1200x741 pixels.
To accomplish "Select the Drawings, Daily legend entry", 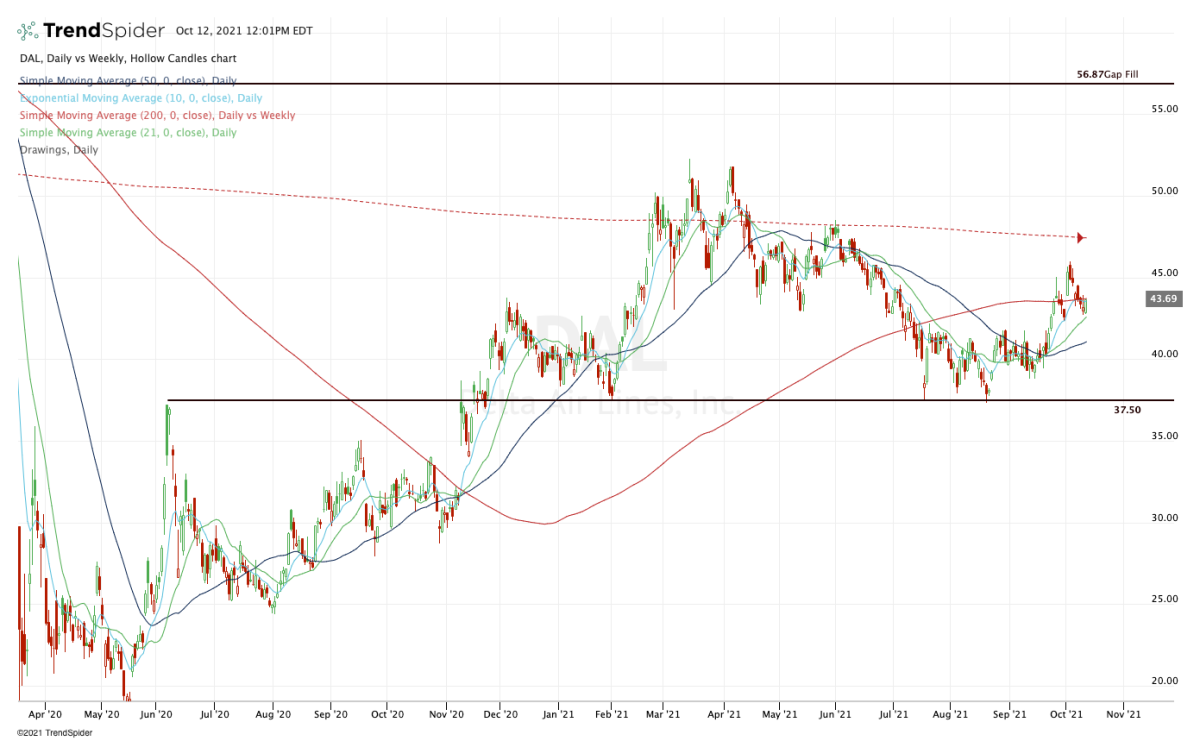I will pyautogui.click(x=57, y=149).
